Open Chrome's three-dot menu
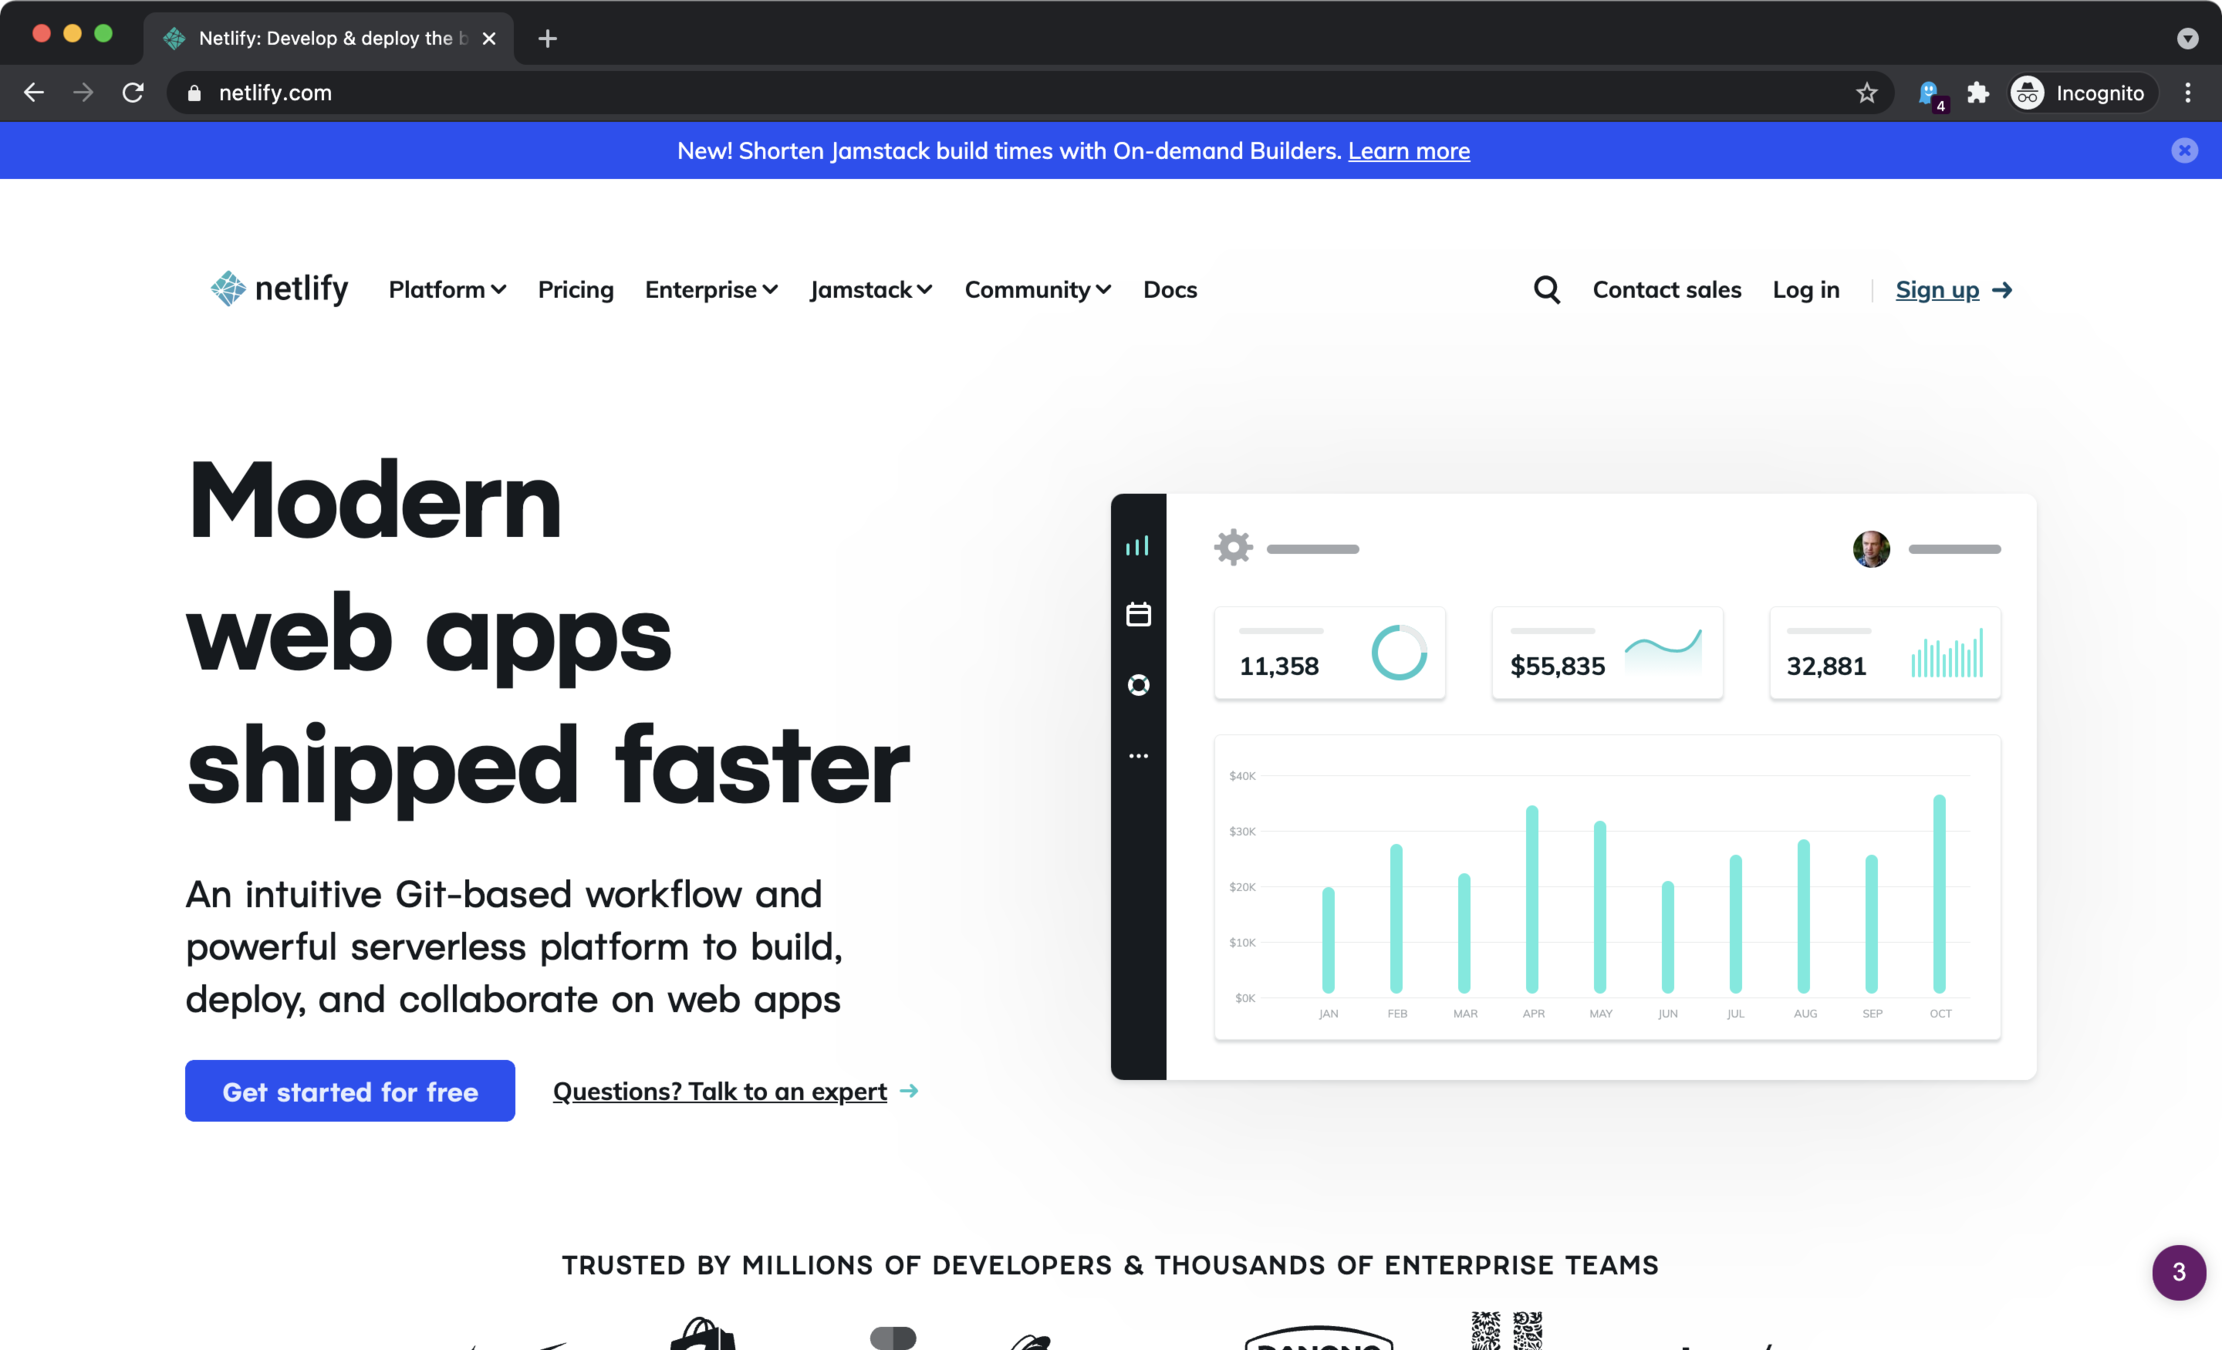The height and width of the screenshot is (1350, 2222). point(2188,93)
